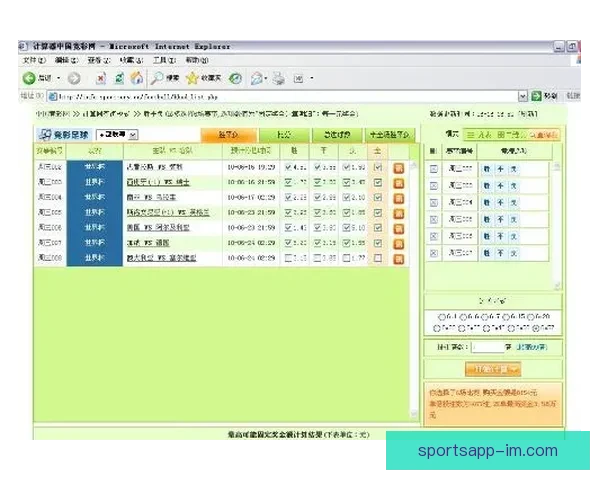
Task: Click the green Go arrow beside address bar
Action: [x=536, y=96]
